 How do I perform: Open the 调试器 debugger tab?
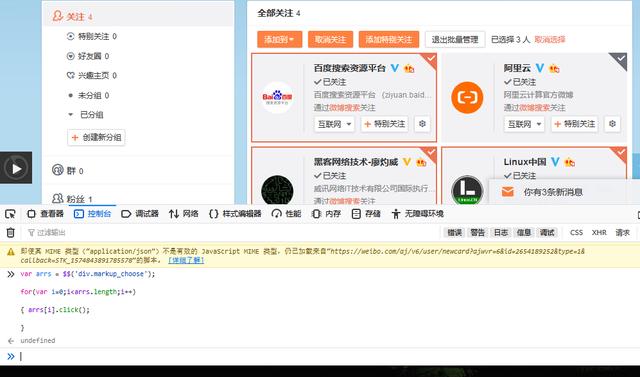point(140,214)
